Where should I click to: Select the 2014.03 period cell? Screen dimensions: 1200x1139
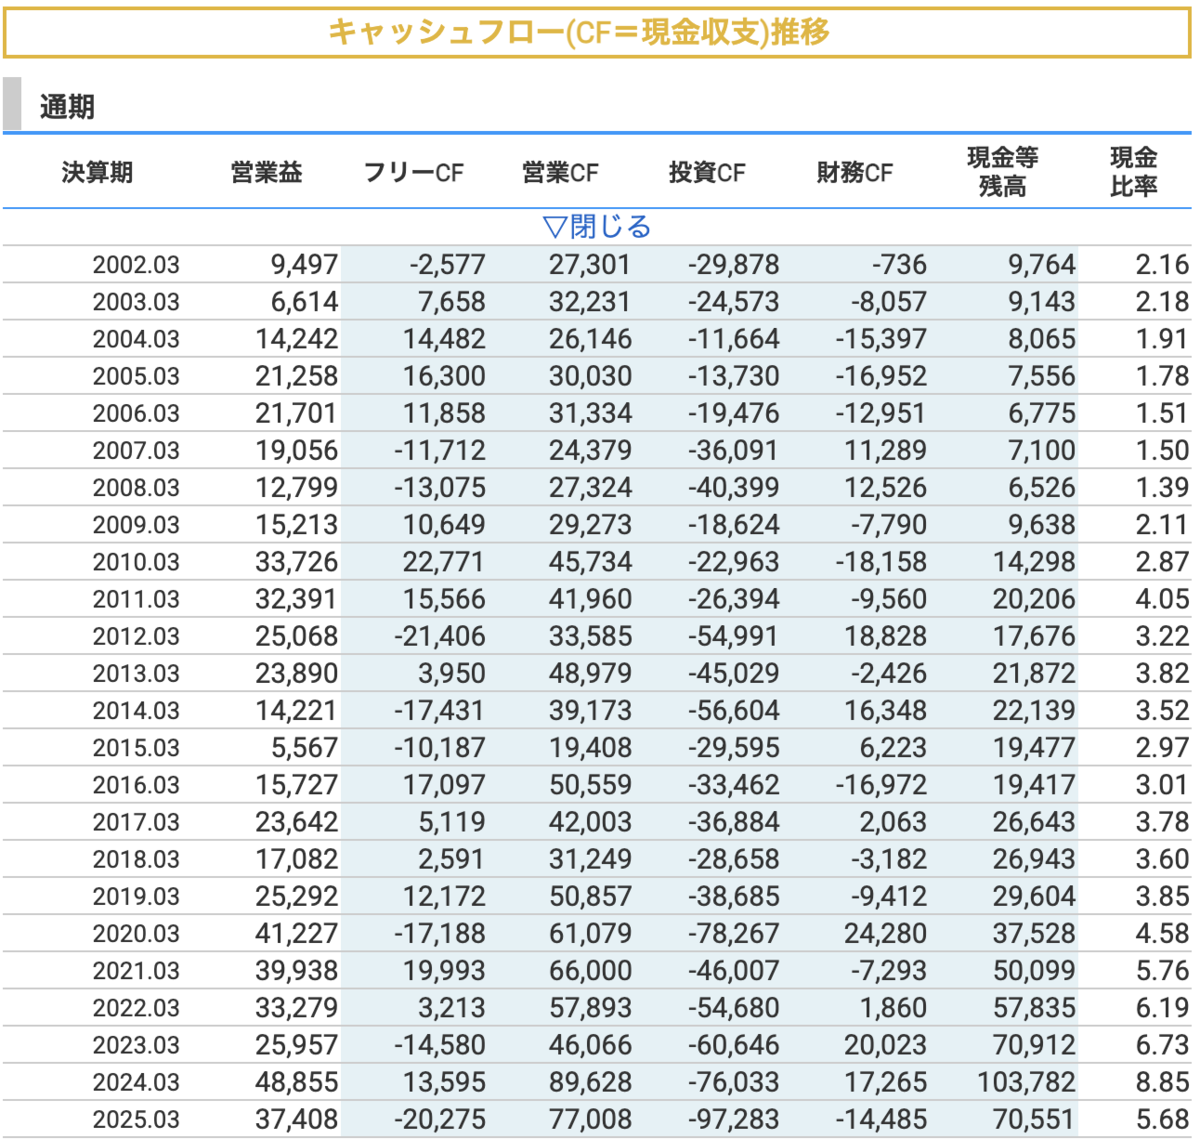coord(136,710)
